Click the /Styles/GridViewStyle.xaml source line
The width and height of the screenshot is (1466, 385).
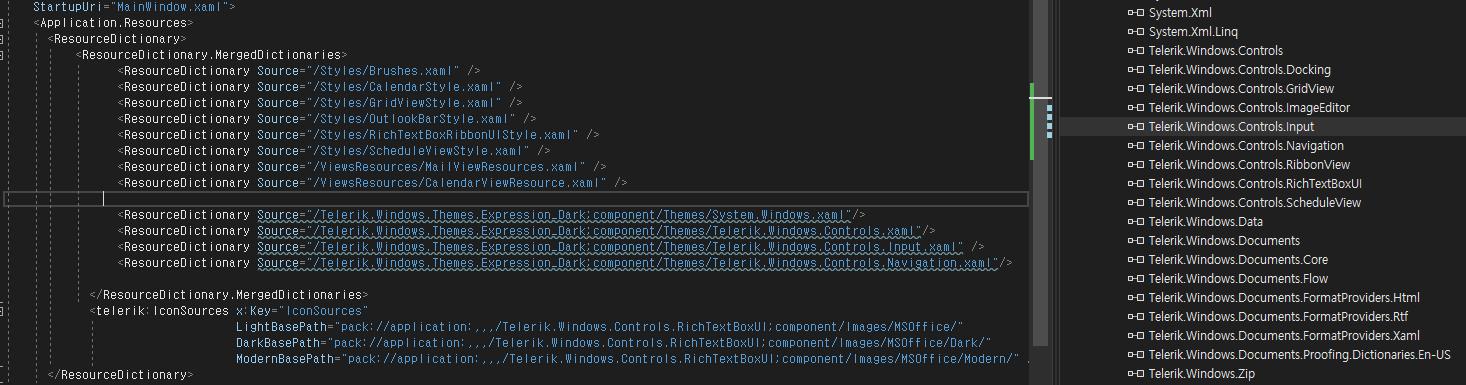(320, 103)
